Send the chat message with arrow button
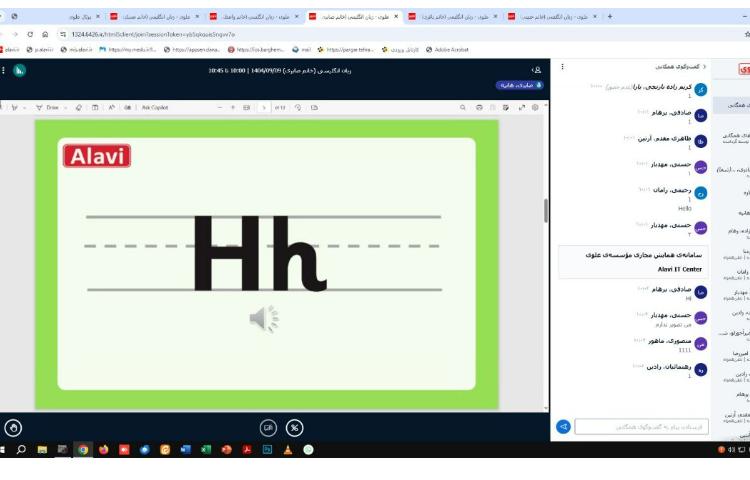This screenshot has width=750, height=480. coord(563,427)
